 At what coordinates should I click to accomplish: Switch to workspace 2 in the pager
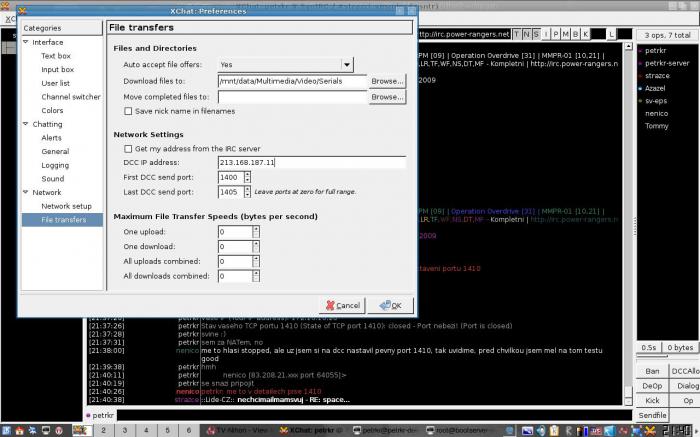(103, 430)
